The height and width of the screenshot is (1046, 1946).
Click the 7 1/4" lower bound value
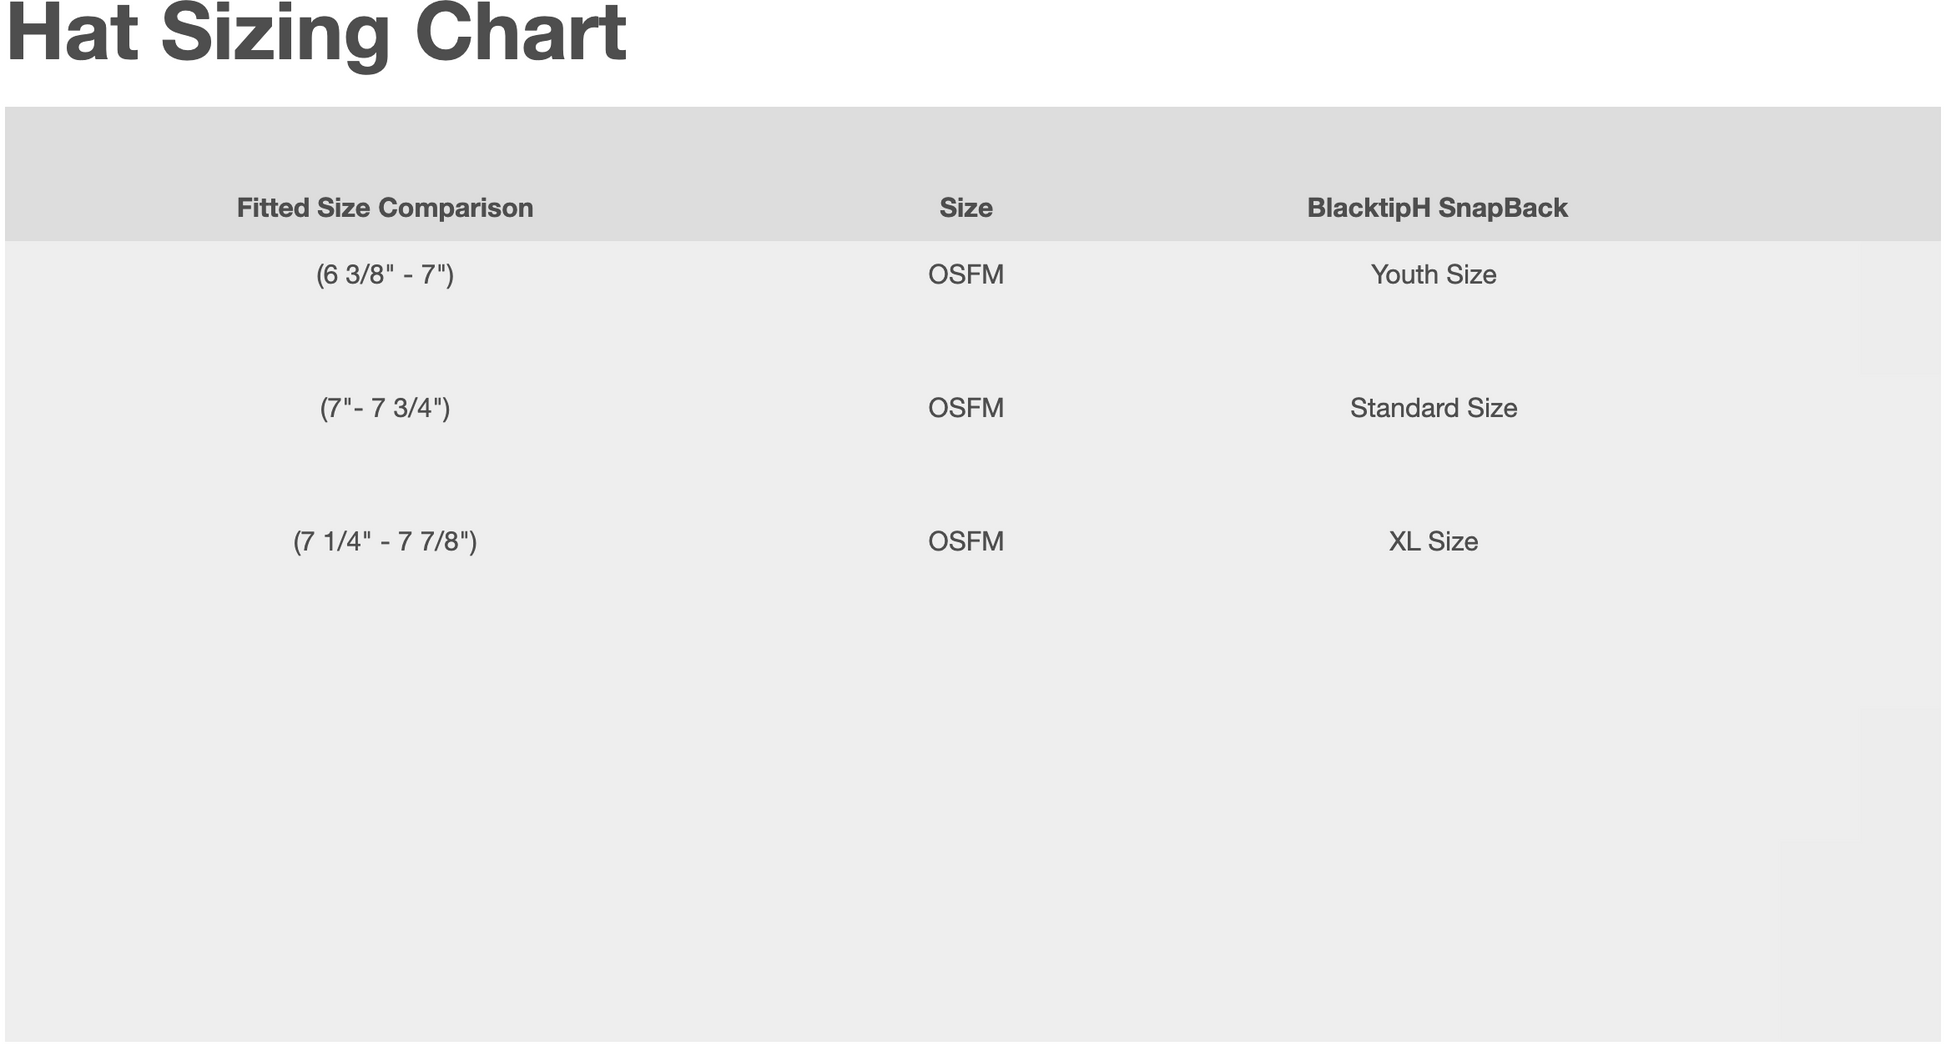click(x=336, y=542)
